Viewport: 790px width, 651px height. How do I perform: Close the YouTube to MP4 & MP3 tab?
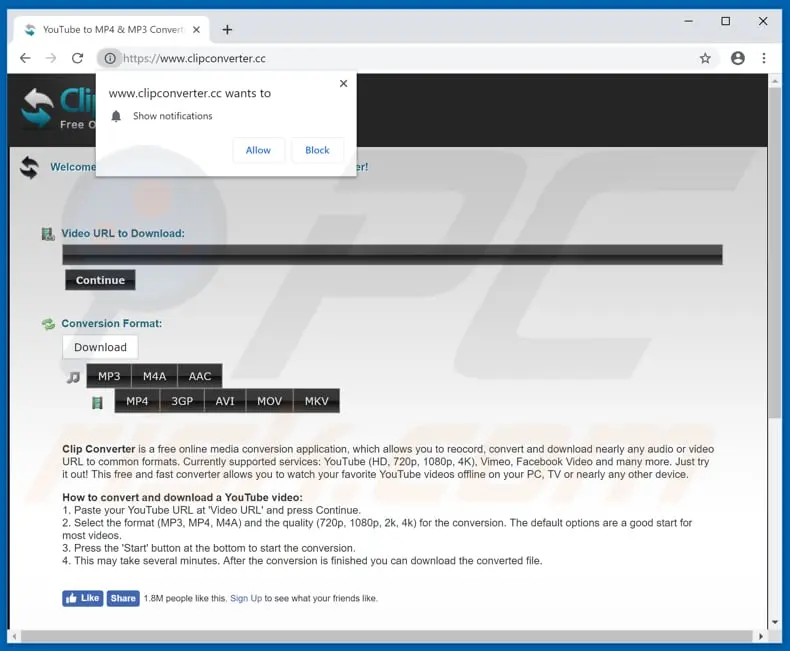[x=196, y=30]
